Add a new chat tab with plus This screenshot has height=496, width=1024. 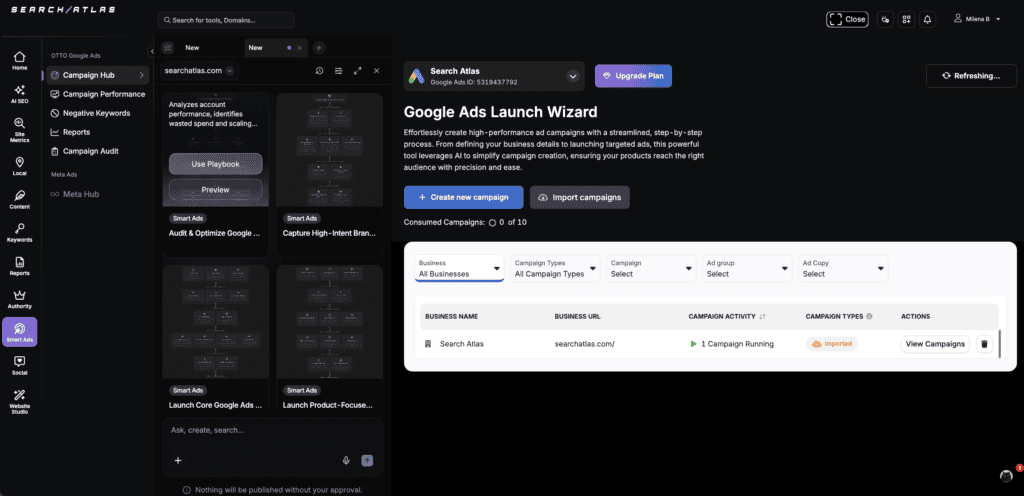[319, 48]
